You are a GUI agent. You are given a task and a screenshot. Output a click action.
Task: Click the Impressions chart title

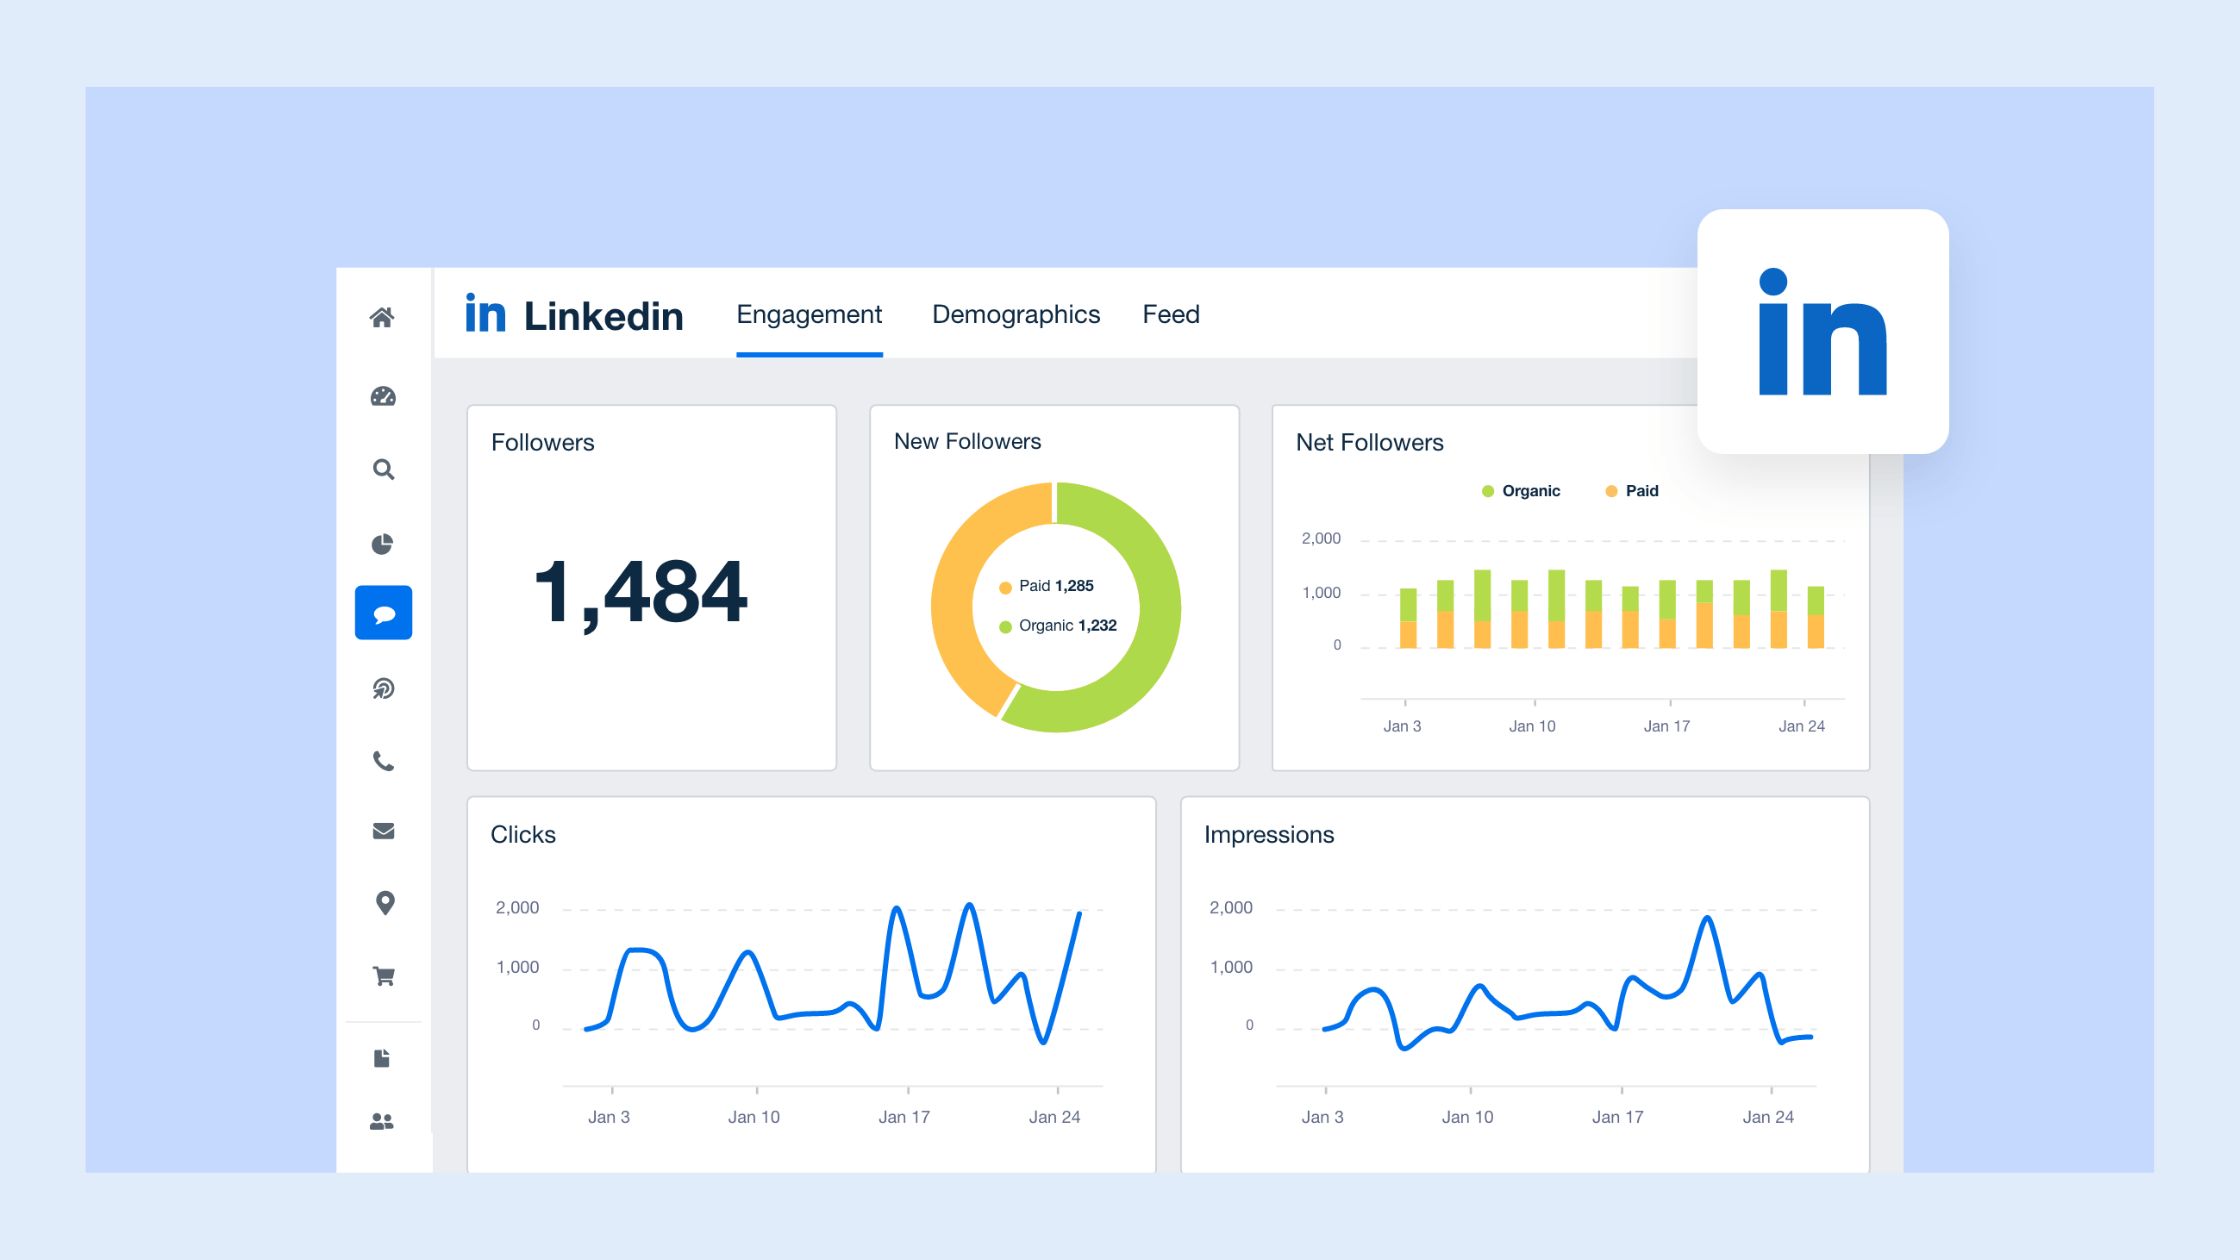[1269, 835]
